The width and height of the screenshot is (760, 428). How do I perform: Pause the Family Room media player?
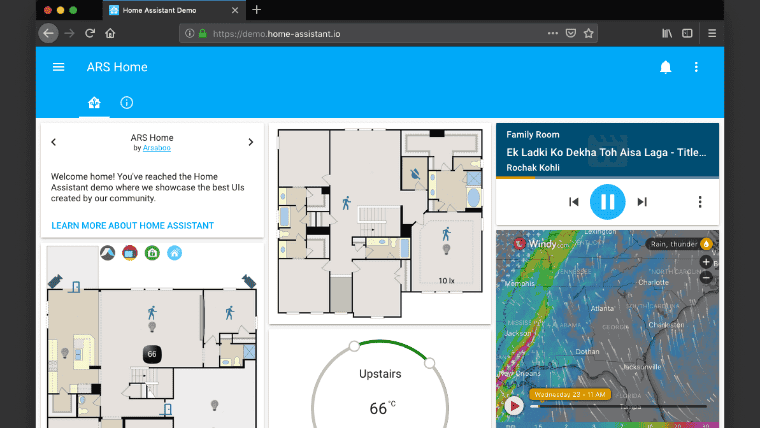click(607, 202)
